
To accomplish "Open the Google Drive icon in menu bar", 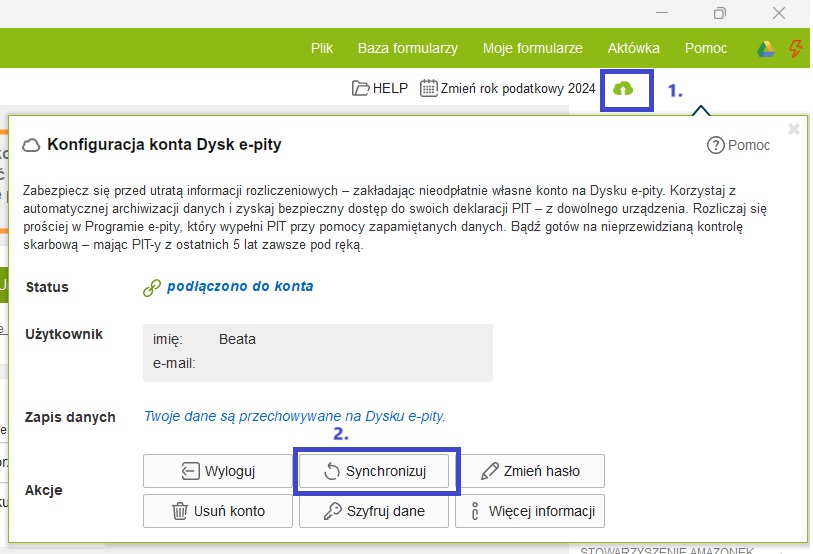I will 765,49.
